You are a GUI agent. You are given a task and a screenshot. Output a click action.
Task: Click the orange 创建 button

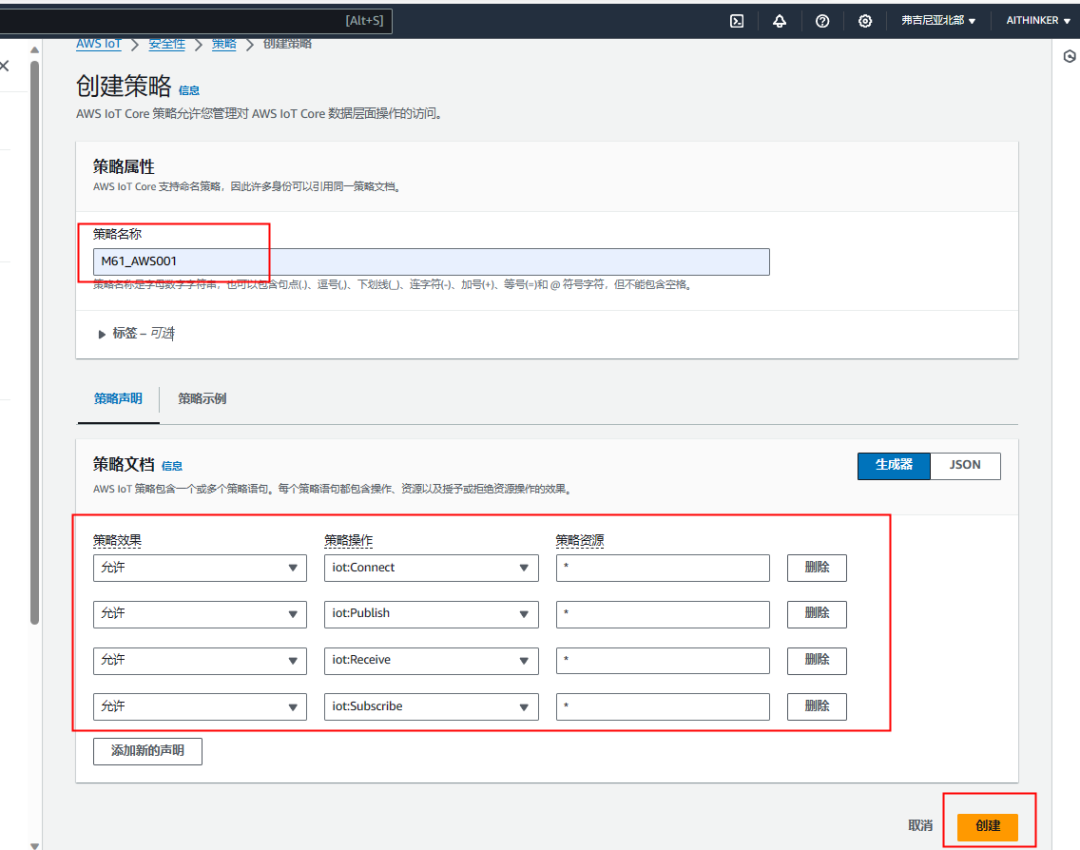click(988, 826)
